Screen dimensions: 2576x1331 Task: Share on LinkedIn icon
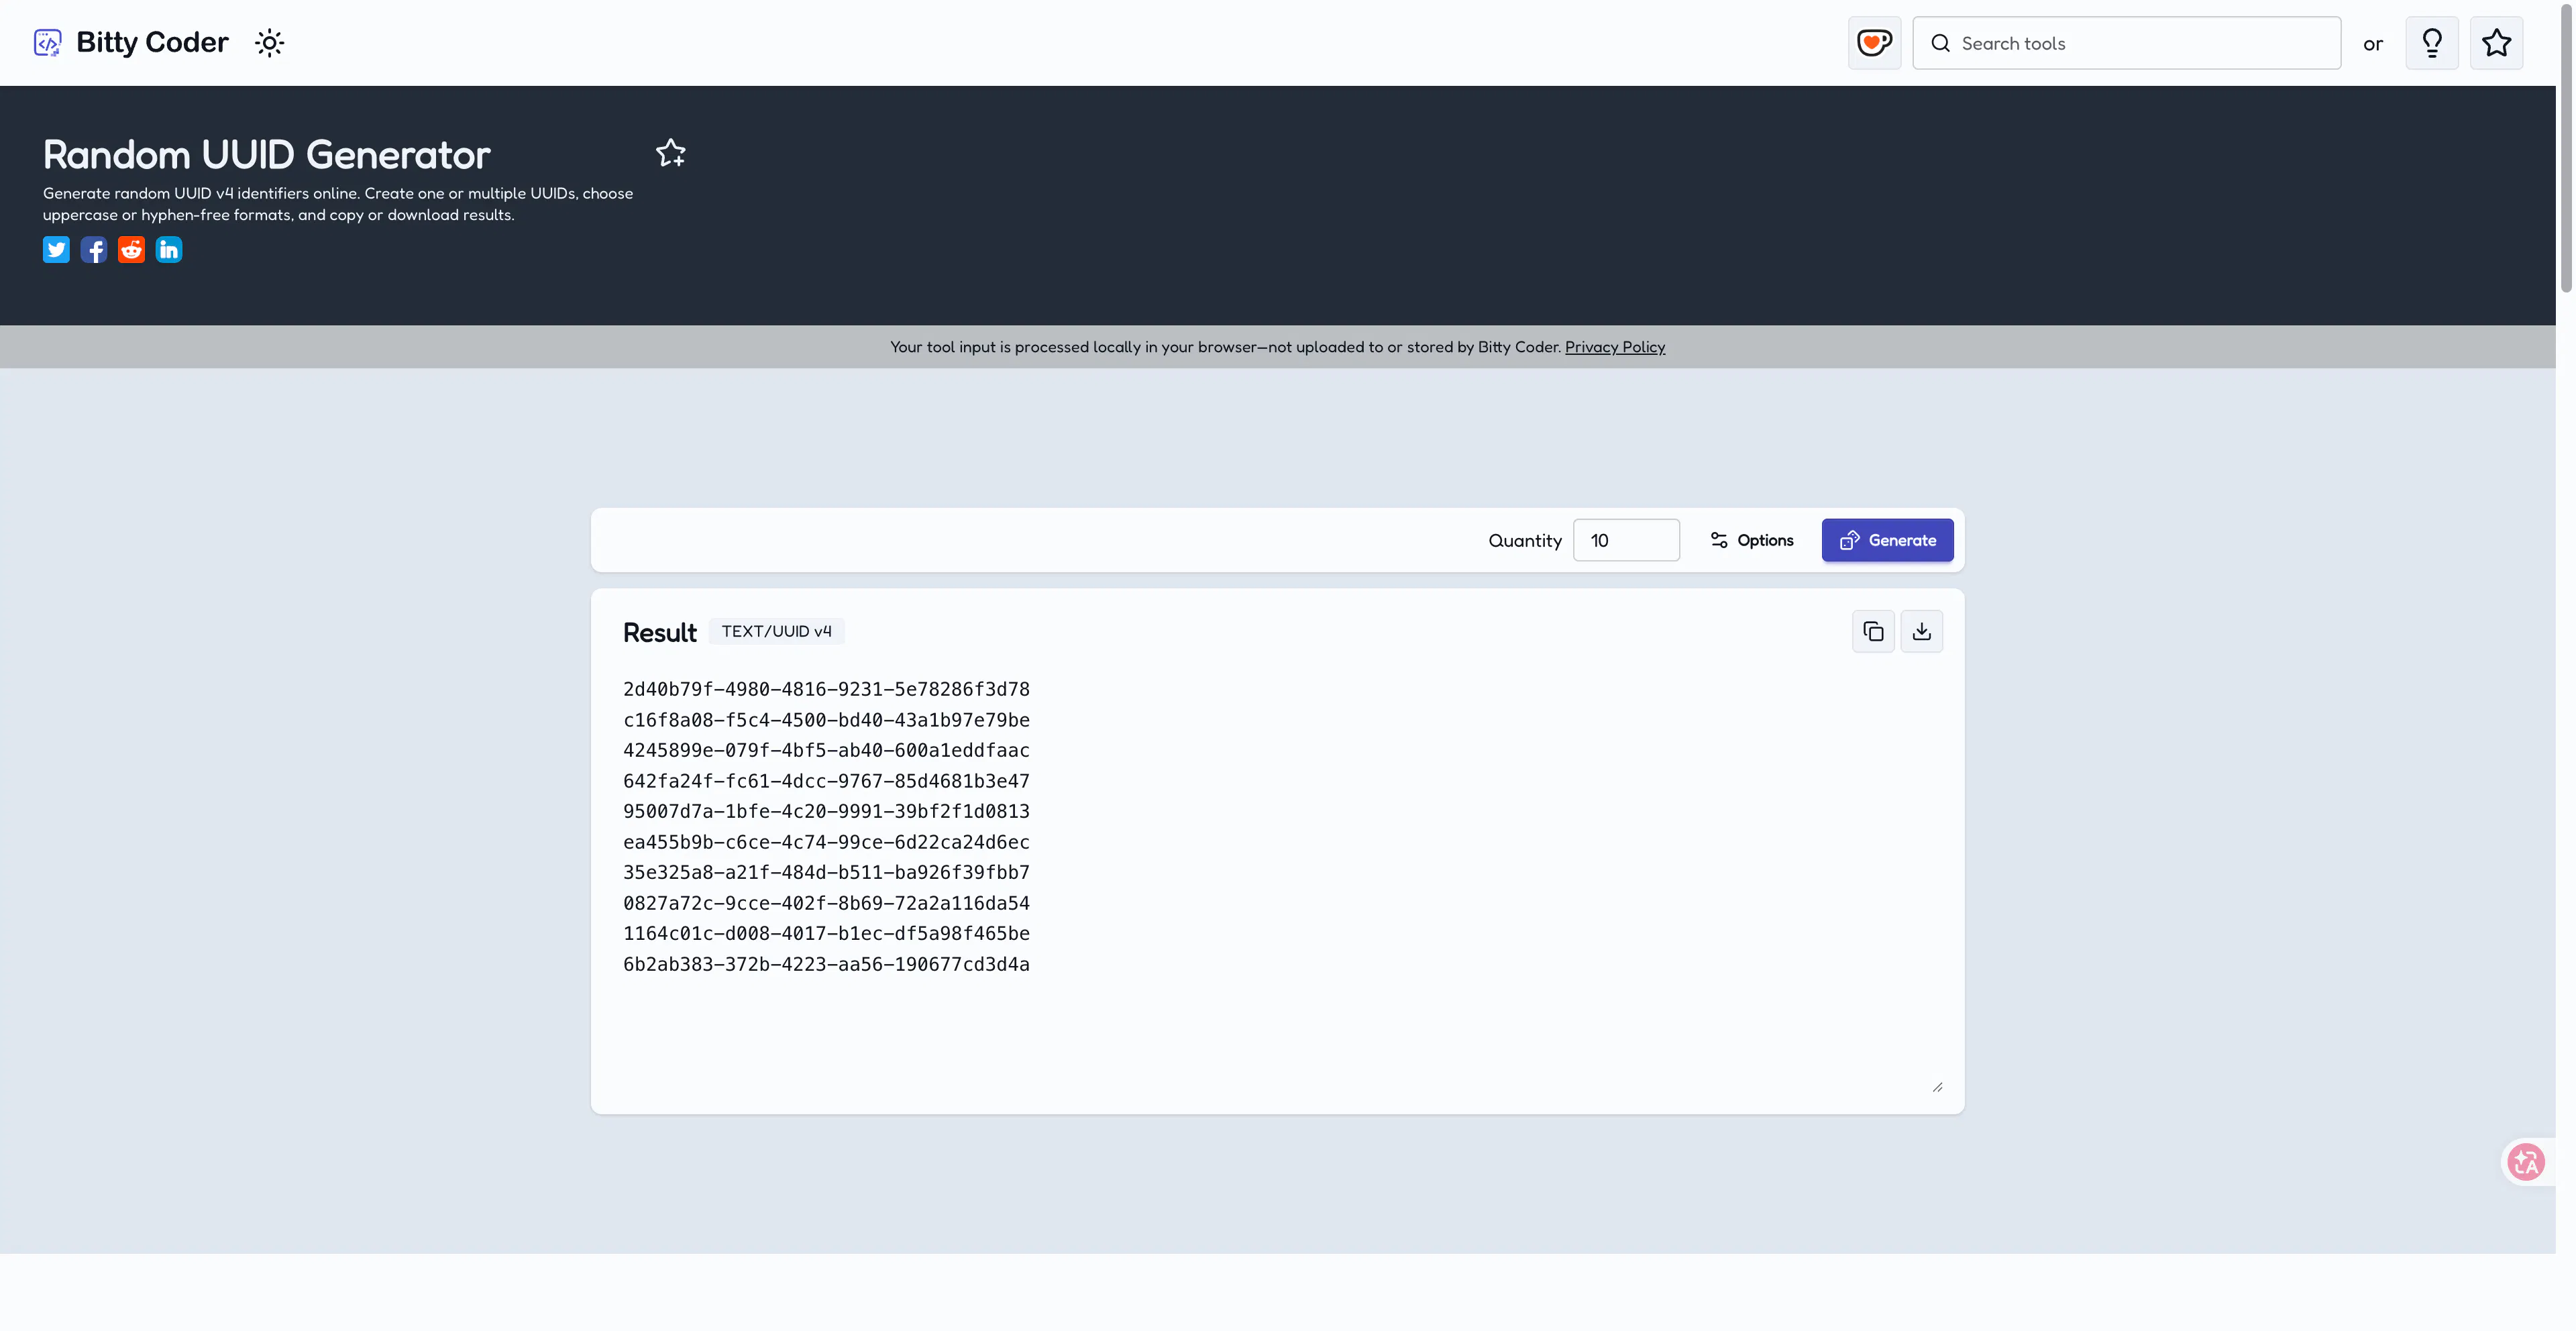(169, 250)
